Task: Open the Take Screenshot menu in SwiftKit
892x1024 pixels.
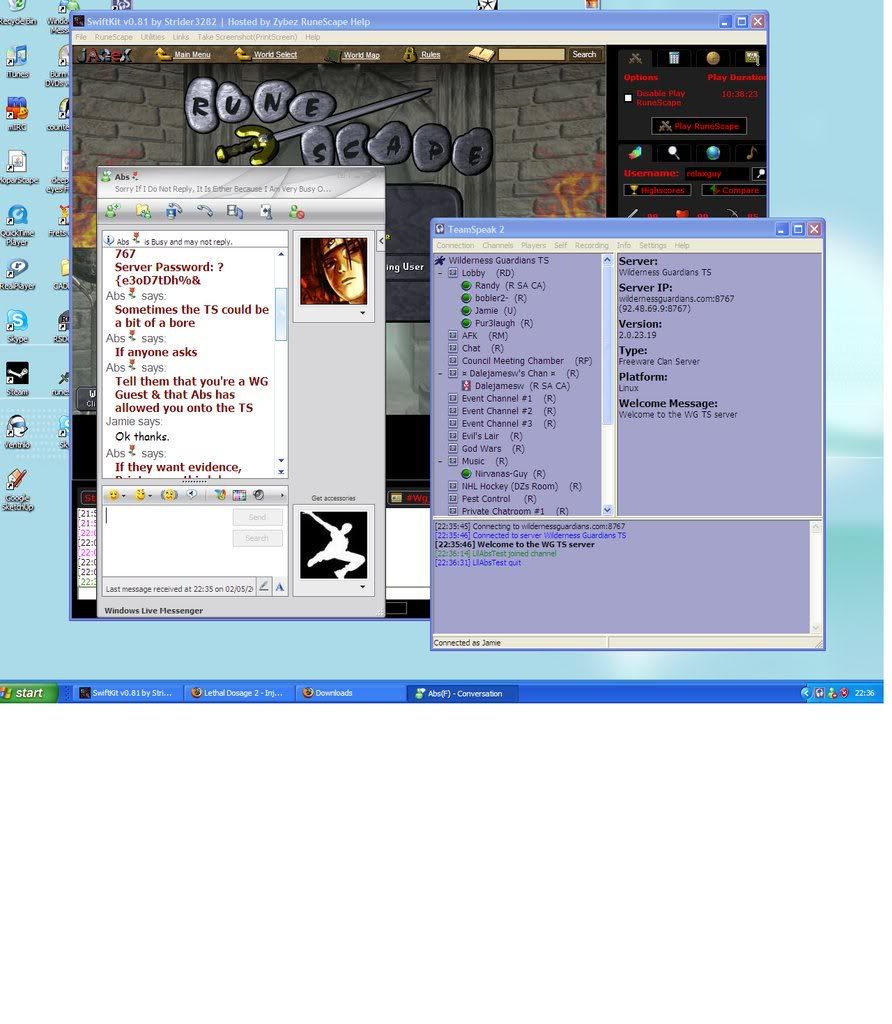Action: pyautogui.click(x=247, y=37)
